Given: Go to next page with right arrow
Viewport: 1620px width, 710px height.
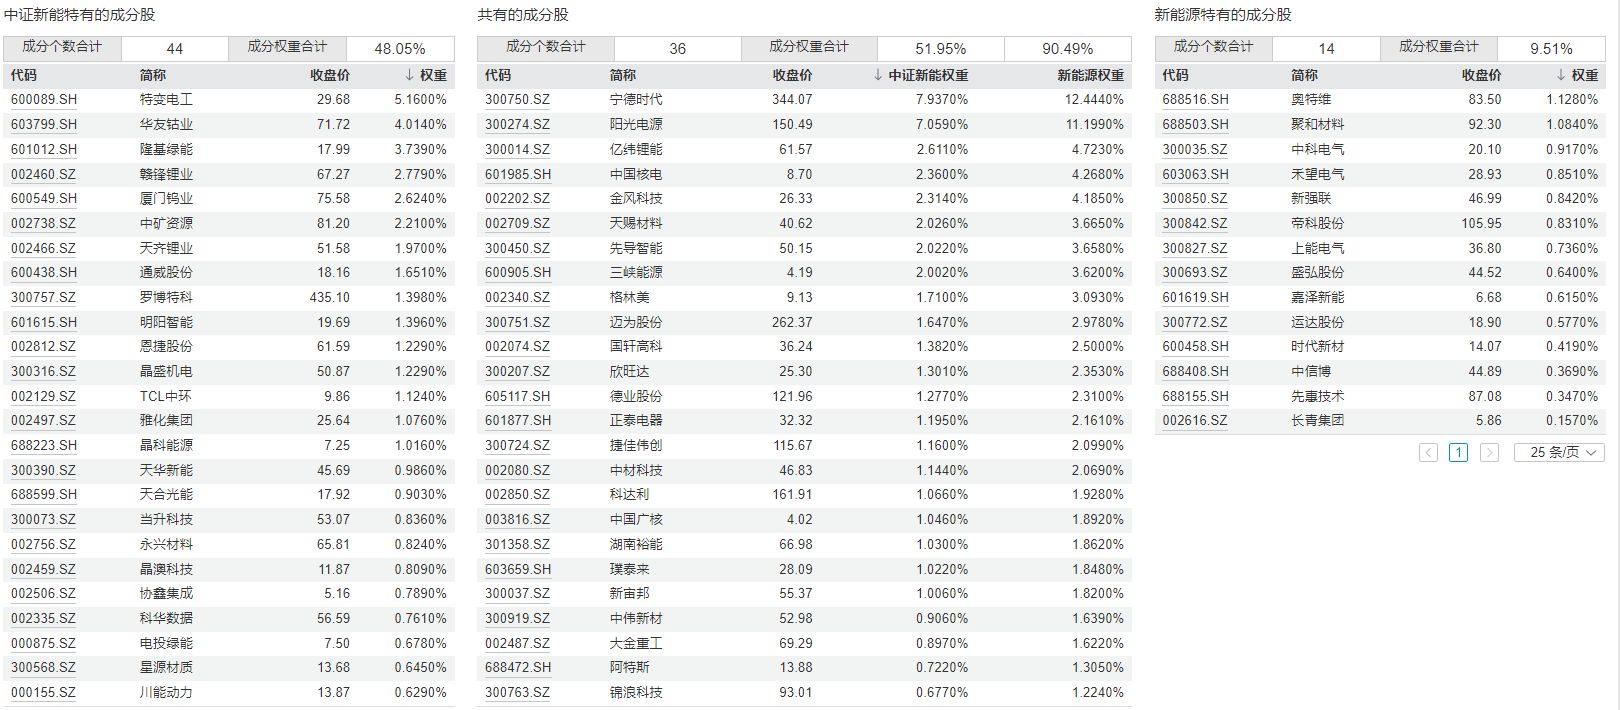Looking at the screenshot, I should coord(1489,453).
